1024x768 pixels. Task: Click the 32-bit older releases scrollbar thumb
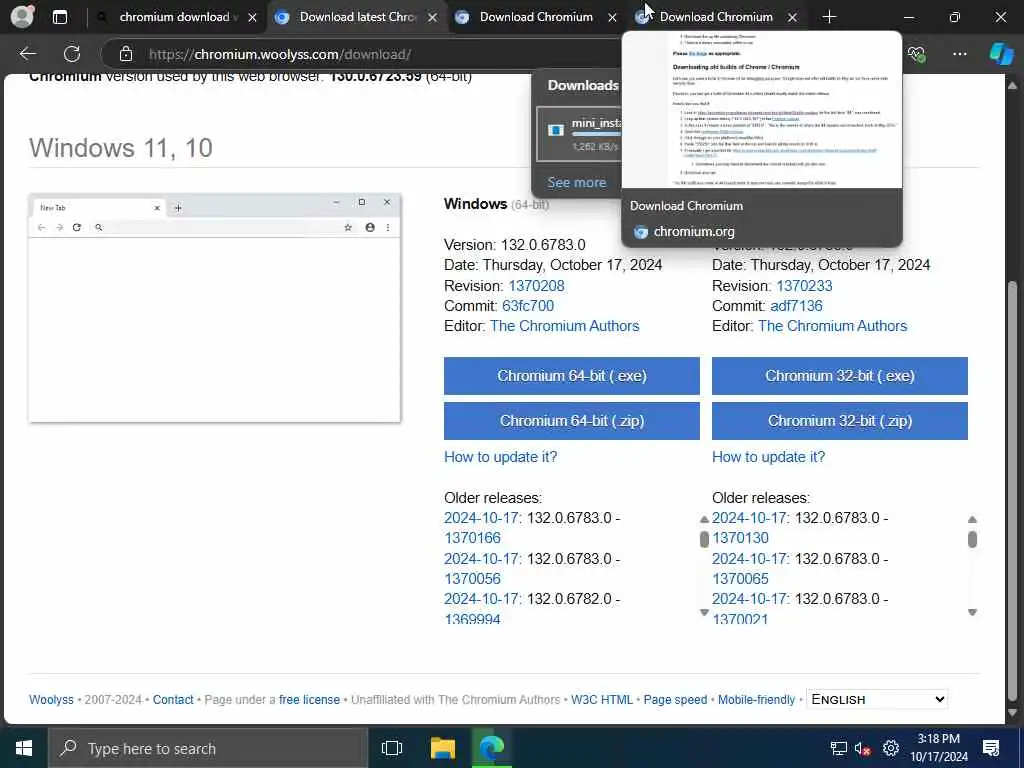(x=972, y=539)
